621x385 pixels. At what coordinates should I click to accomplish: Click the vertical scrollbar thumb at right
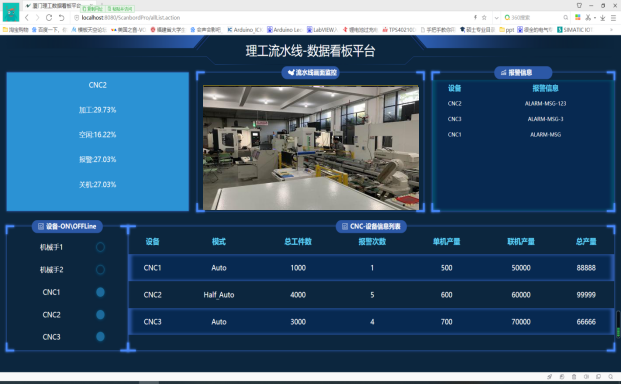[618, 324]
